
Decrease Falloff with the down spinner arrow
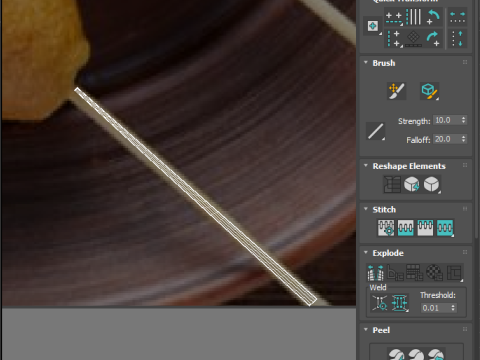coord(463,142)
